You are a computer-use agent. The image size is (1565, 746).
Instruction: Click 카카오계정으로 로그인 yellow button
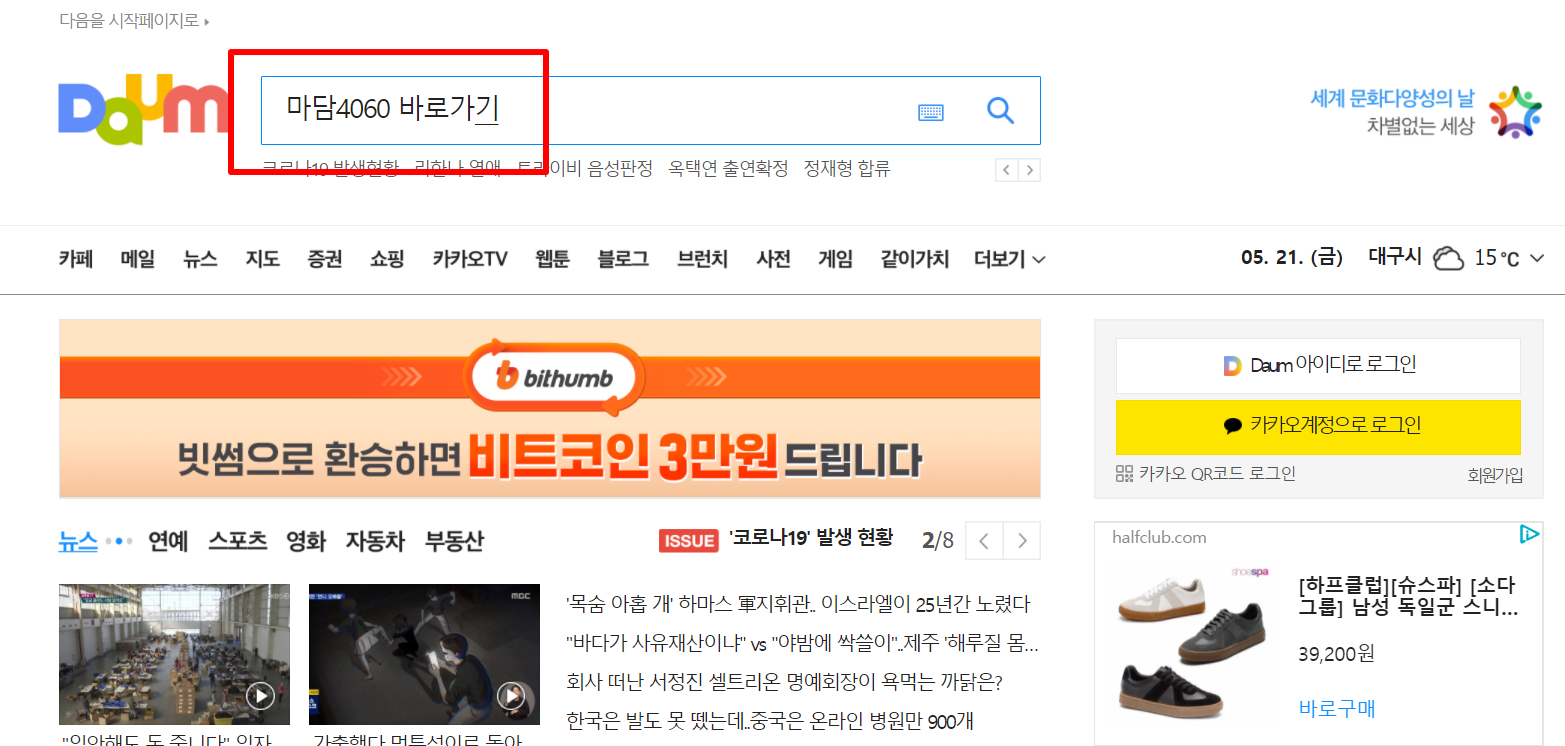tap(1318, 427)
